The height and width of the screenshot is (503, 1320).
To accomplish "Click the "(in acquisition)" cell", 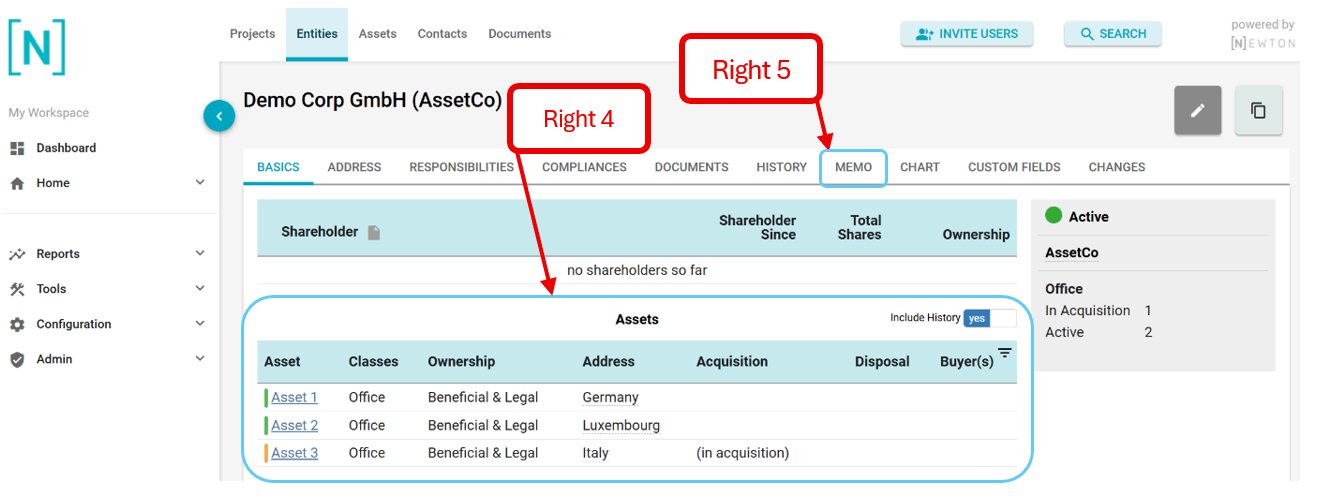I will pos(743,453).
